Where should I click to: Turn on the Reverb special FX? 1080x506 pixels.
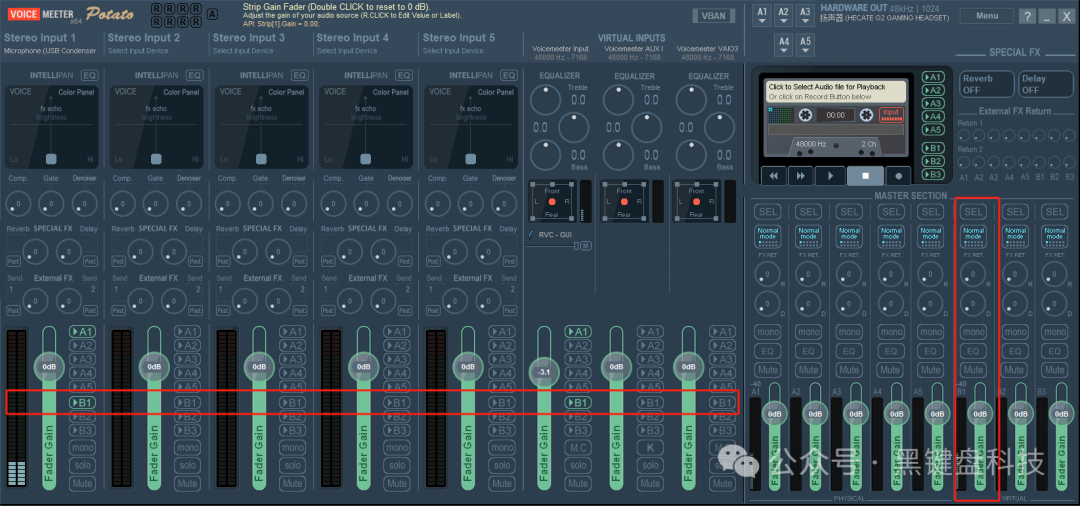(985, 84)
